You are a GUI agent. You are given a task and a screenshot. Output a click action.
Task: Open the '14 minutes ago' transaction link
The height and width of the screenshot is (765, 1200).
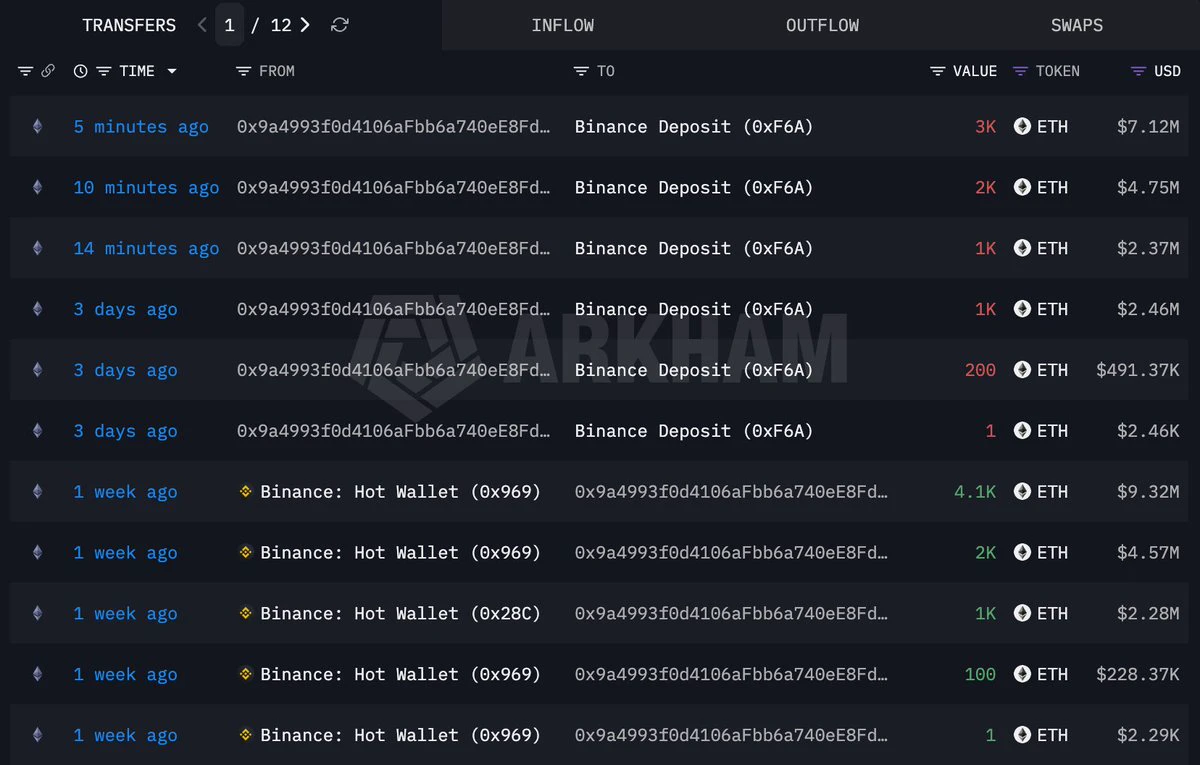(146, 248)
